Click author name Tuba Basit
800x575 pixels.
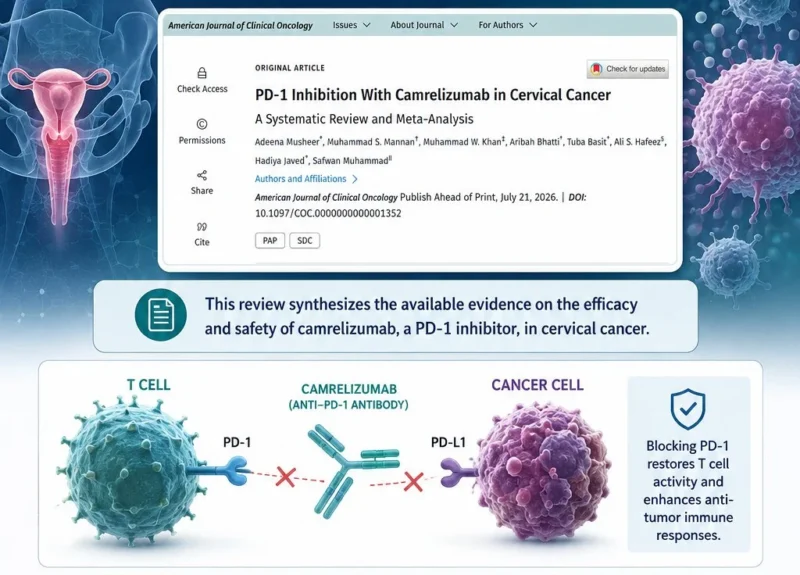click(x=586, y=142)
